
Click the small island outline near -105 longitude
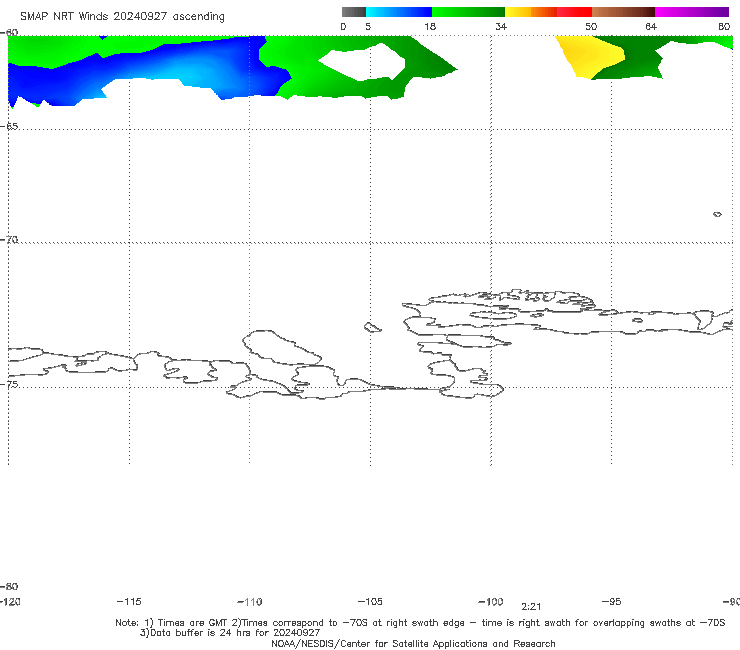[372, 327]
